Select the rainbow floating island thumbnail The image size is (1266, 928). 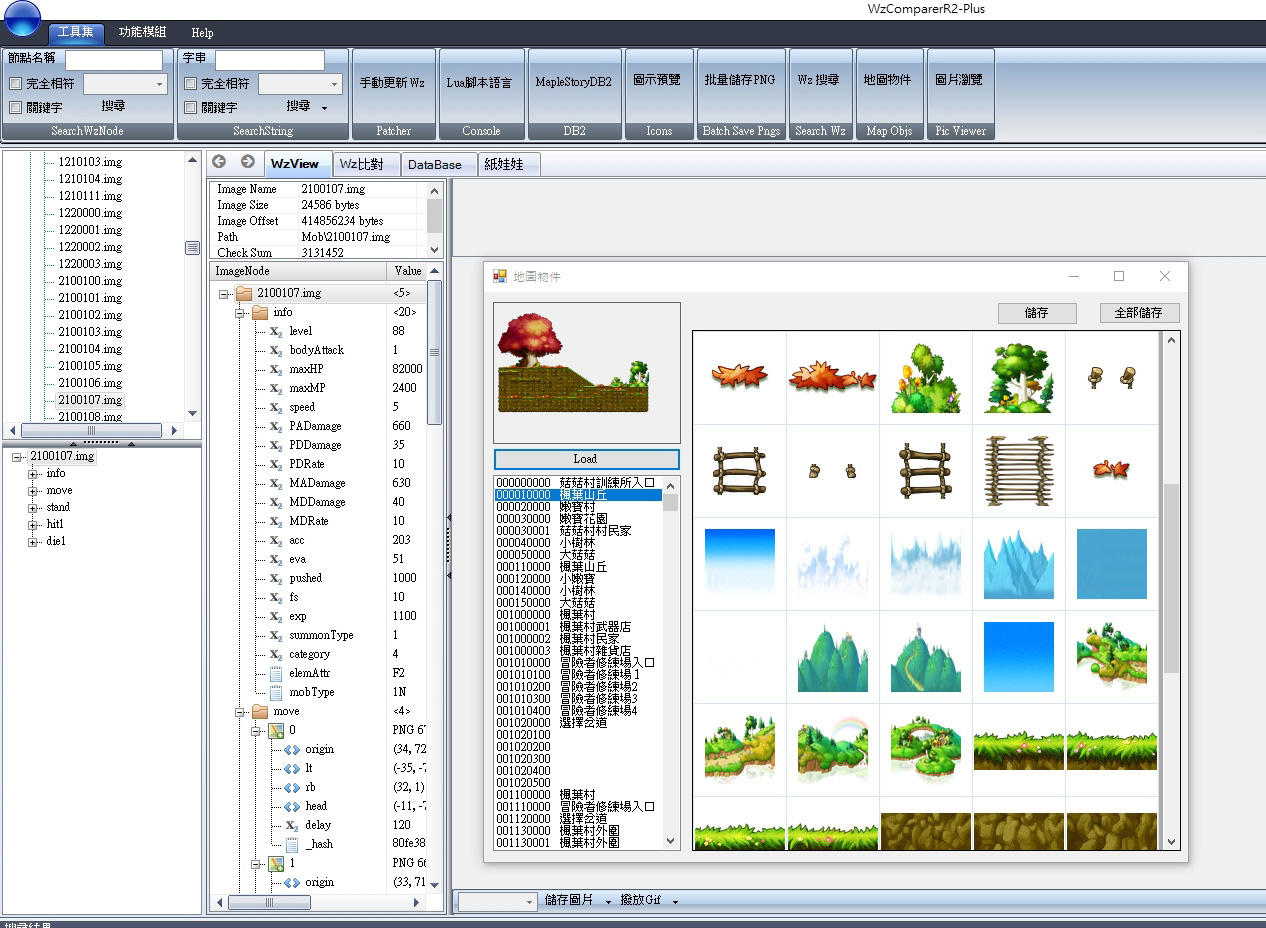pos(832,751)
